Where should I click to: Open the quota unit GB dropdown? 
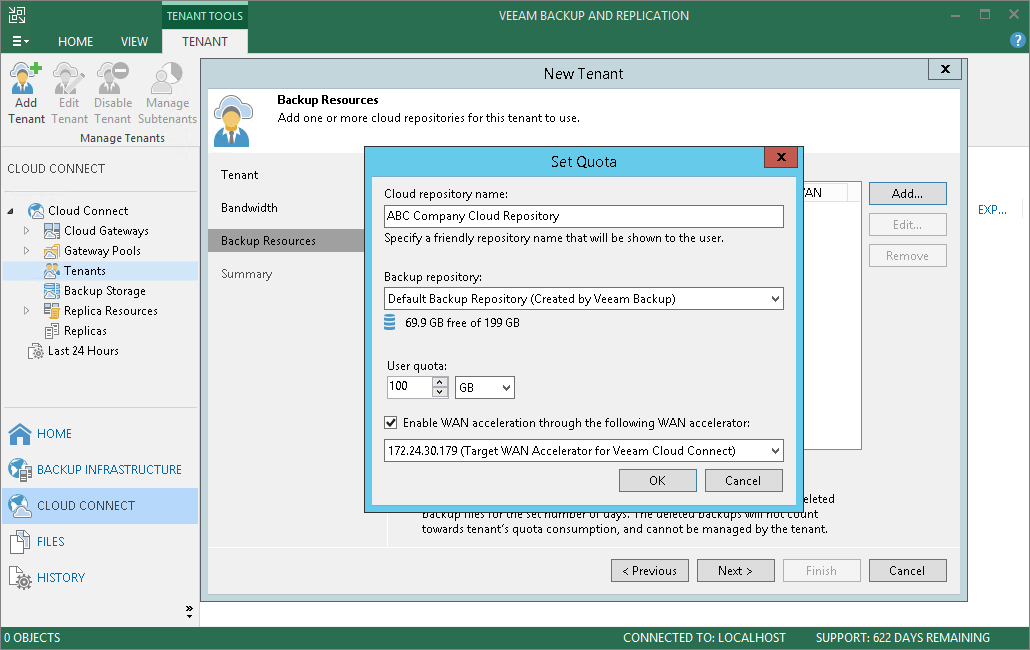pos(506,387)
